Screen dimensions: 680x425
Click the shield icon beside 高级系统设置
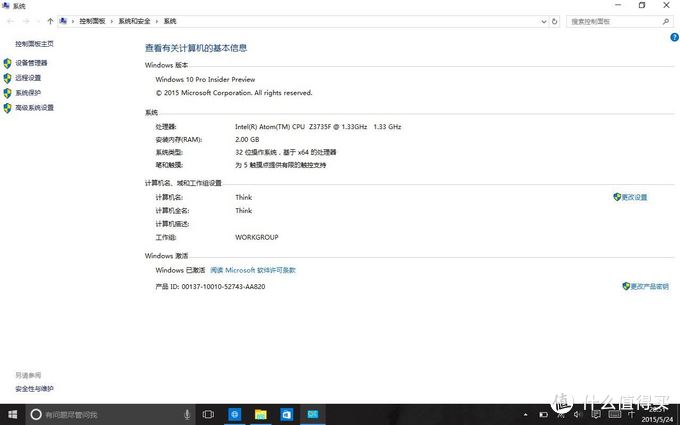click(x=7, y=108)
